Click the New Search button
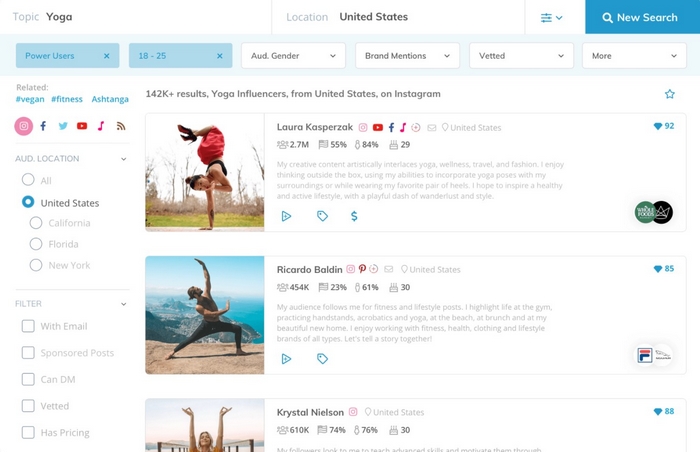This screenshot has width=700, height=452. point(642,17)
